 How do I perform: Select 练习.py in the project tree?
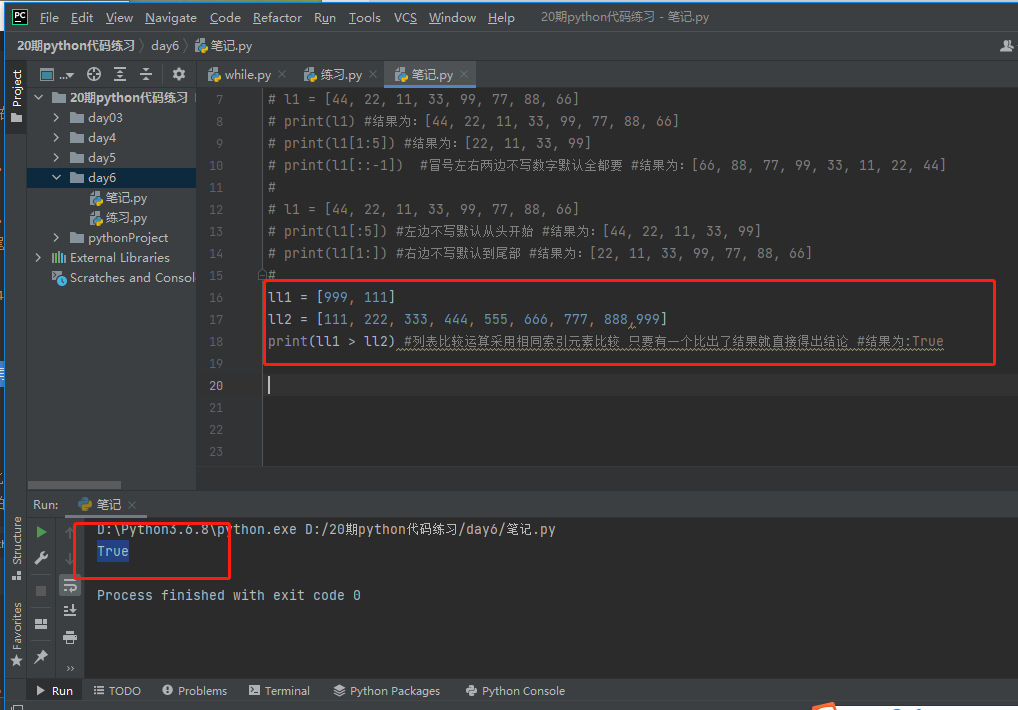tap(118, 218)
